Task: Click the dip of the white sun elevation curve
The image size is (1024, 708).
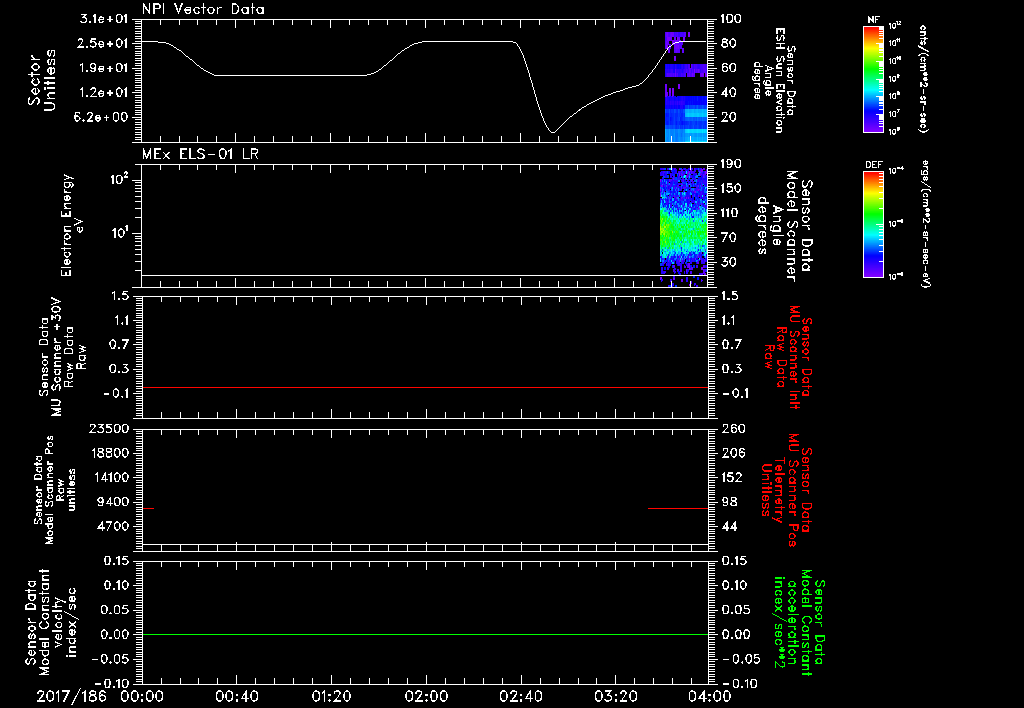Action: [552, 131]
